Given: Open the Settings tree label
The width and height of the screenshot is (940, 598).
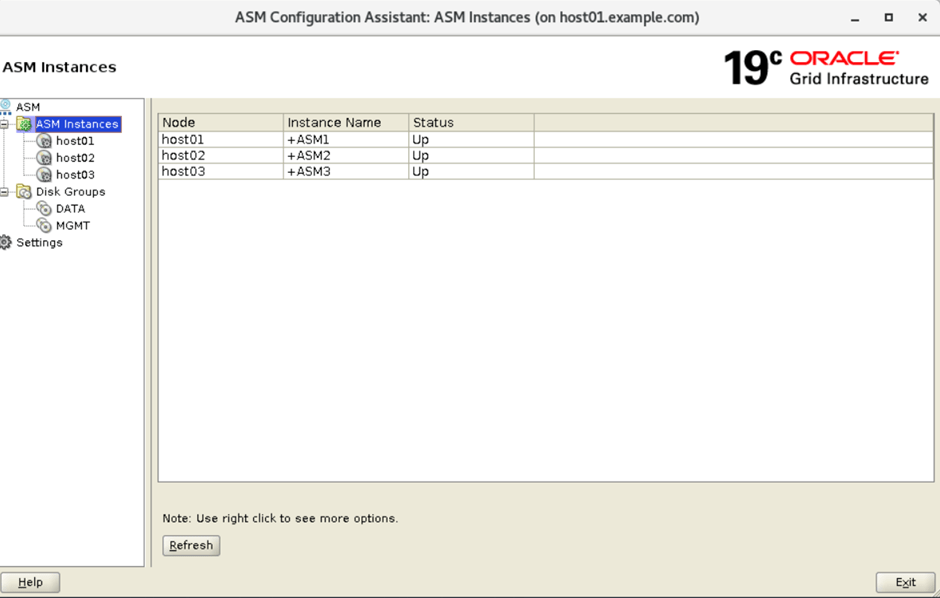Looking at the screenshot, I should 40,243.
